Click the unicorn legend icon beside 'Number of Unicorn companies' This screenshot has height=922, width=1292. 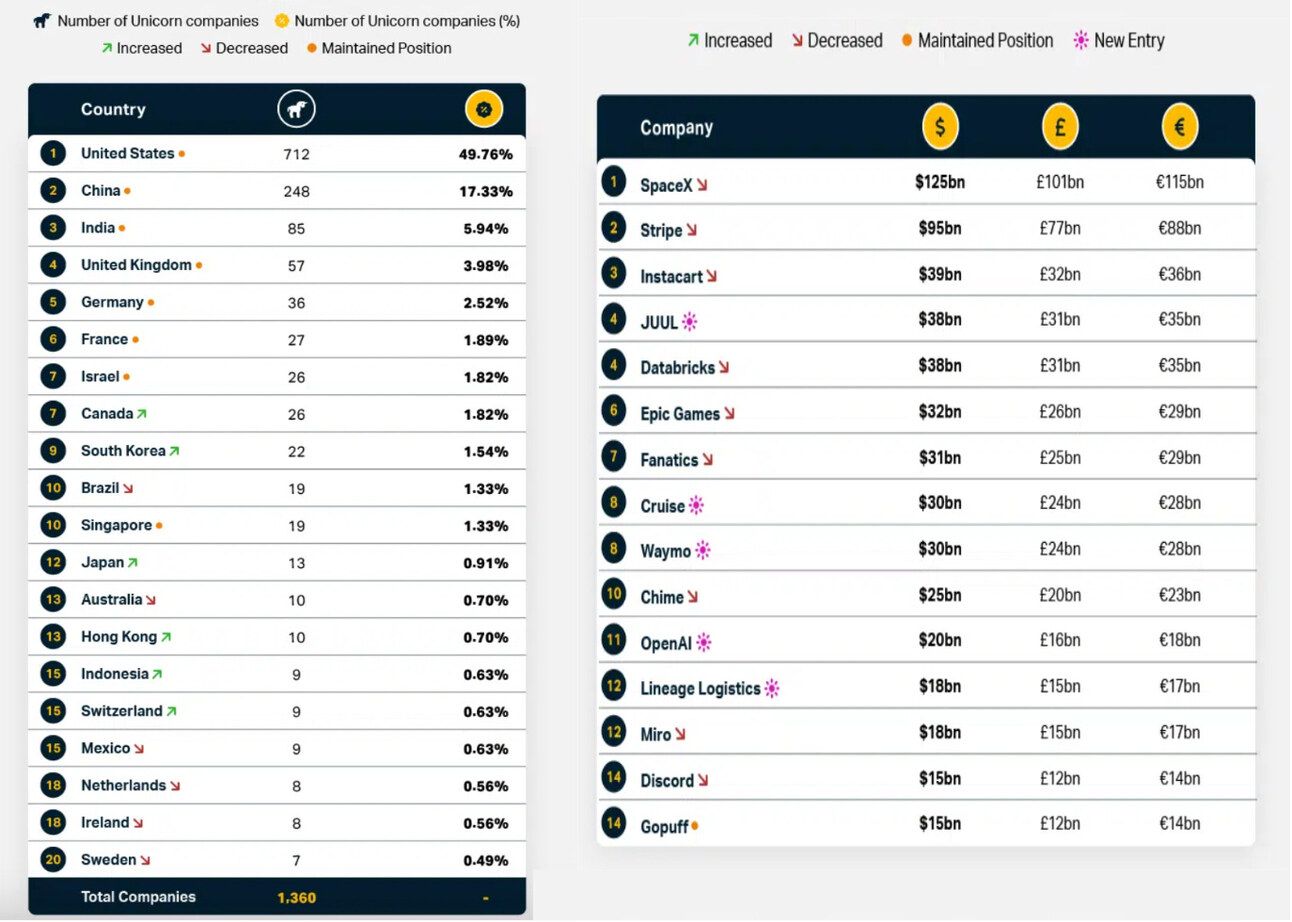click(x=42, y=21)
